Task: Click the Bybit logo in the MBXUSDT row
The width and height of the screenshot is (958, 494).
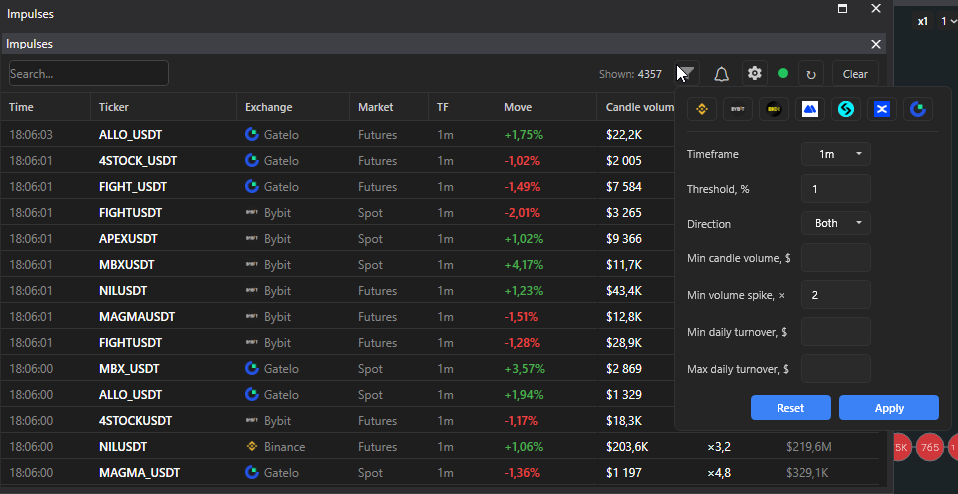Action: click(252, 264)
